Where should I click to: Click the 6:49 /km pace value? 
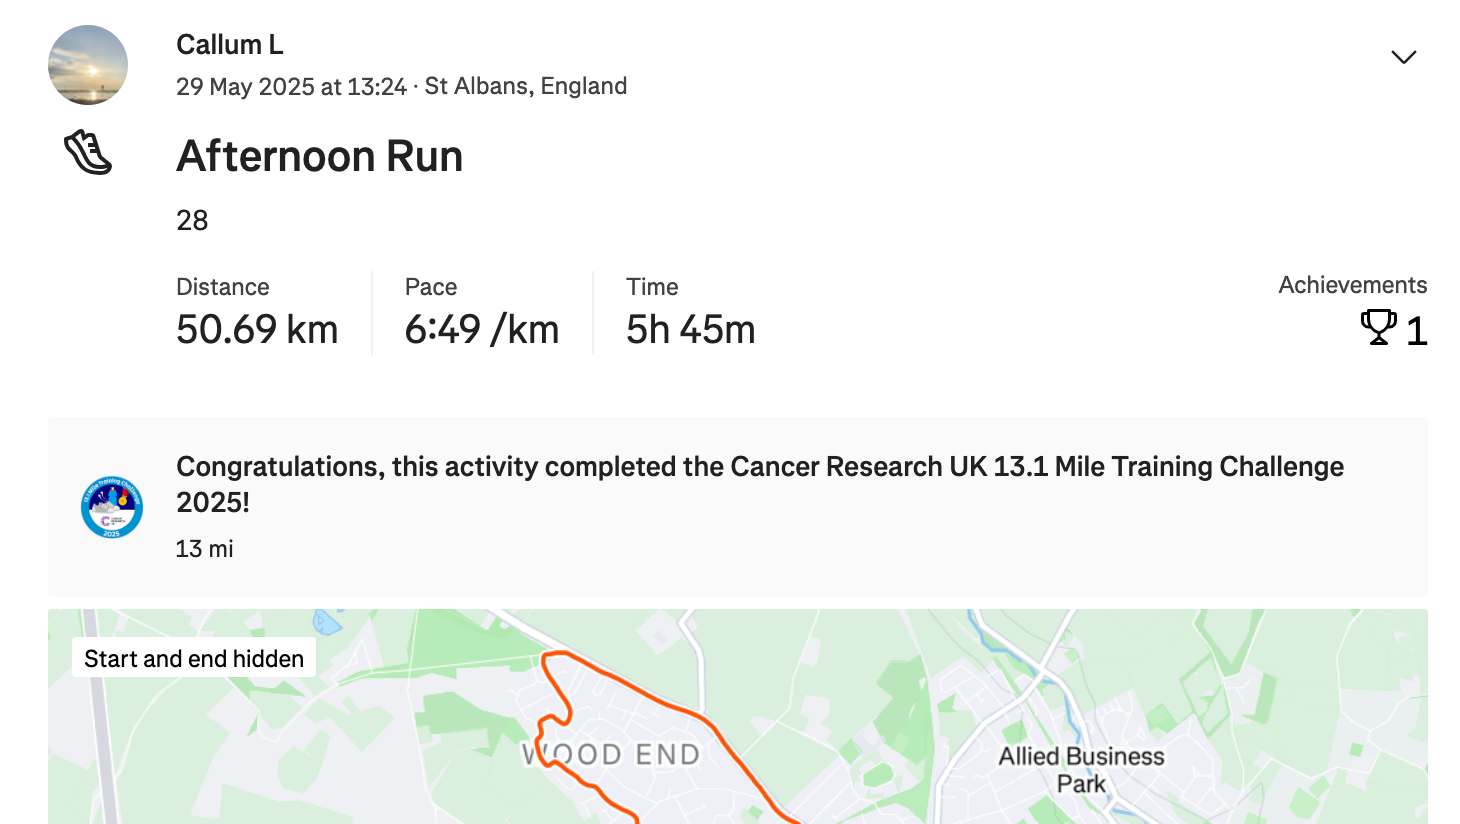click(x=482, y=330)
